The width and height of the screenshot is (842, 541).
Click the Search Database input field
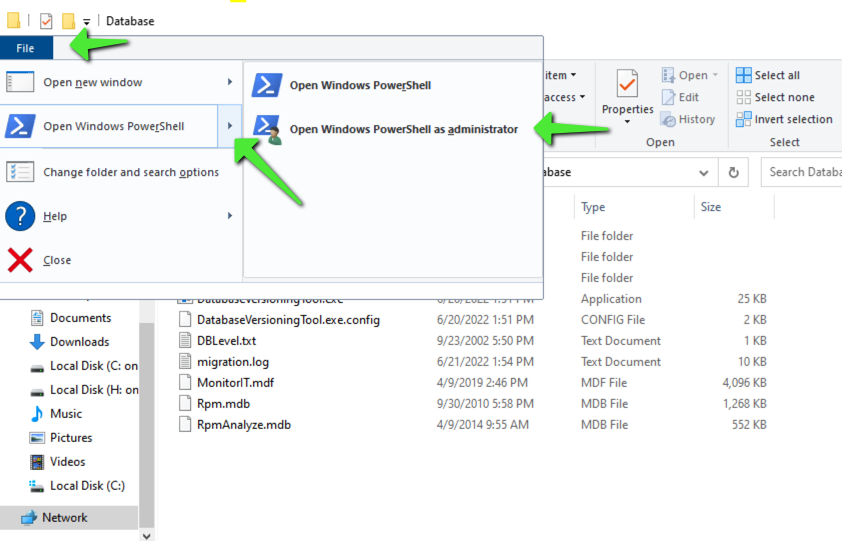[802, 172]
